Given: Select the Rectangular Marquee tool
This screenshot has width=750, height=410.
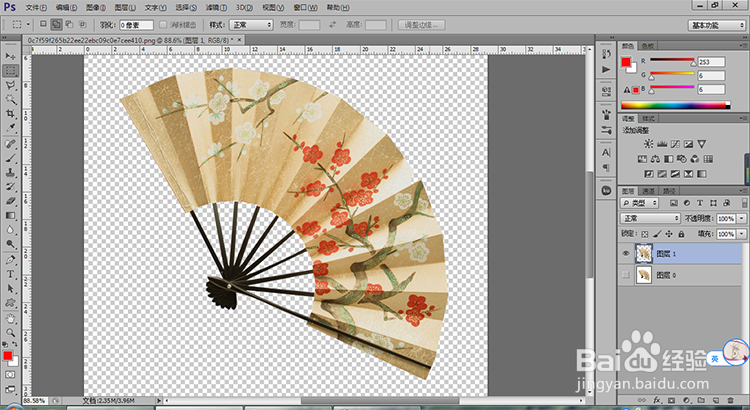Looking at the screenshot, I should [x=11, y=71].
